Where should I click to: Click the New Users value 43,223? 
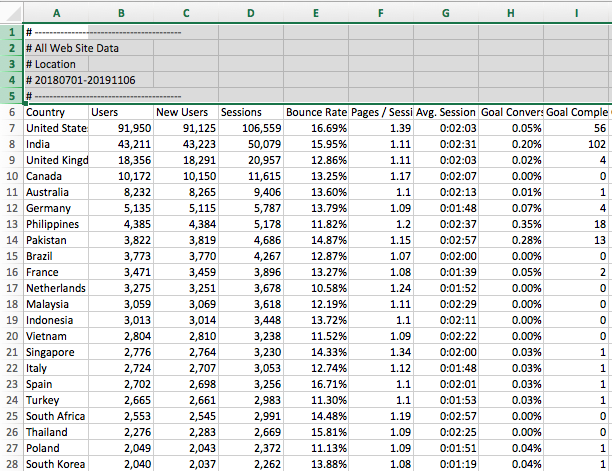(186, 144)
